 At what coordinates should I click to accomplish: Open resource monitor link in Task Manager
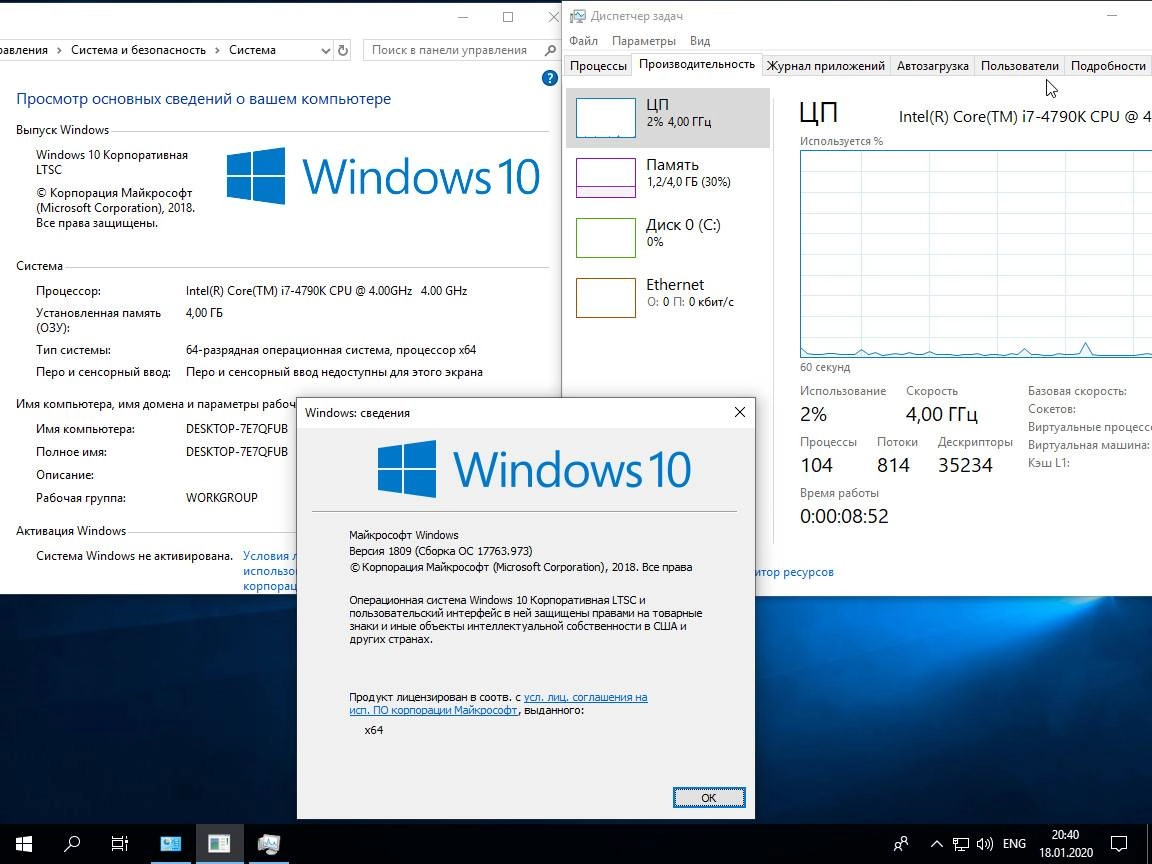[794, 572]
